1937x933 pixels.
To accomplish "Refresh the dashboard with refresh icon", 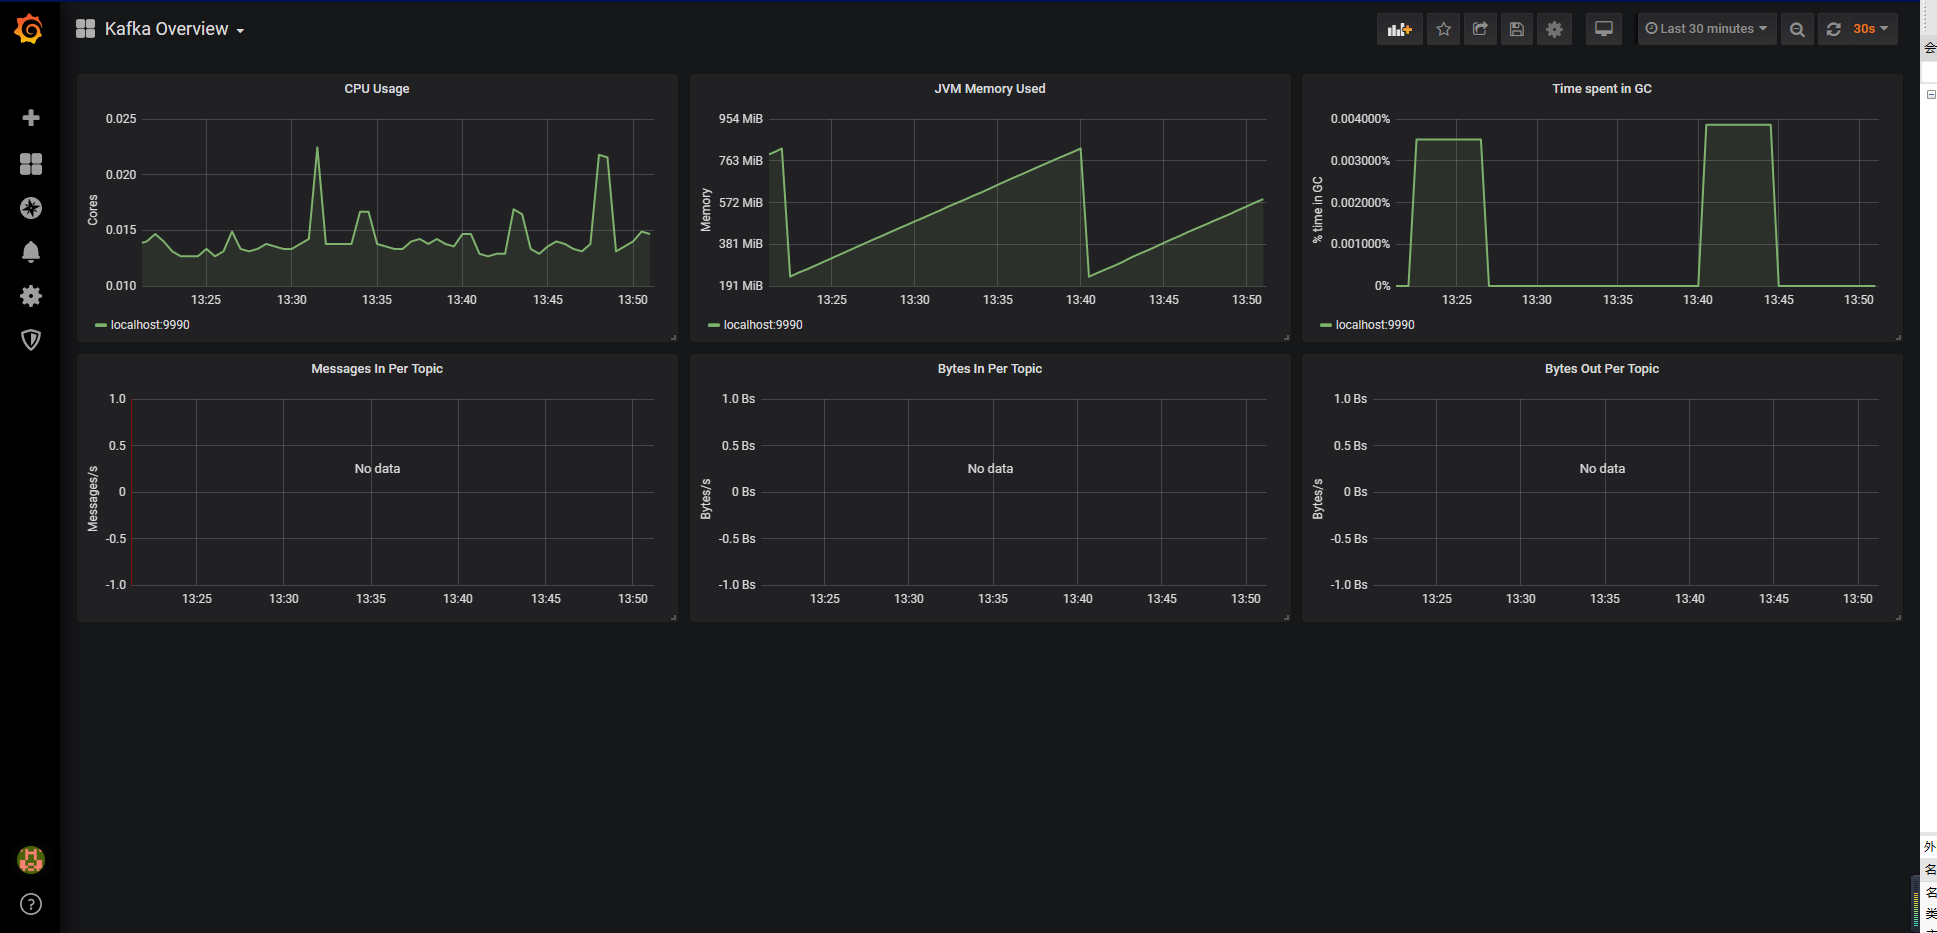I will click(1833, 29).
